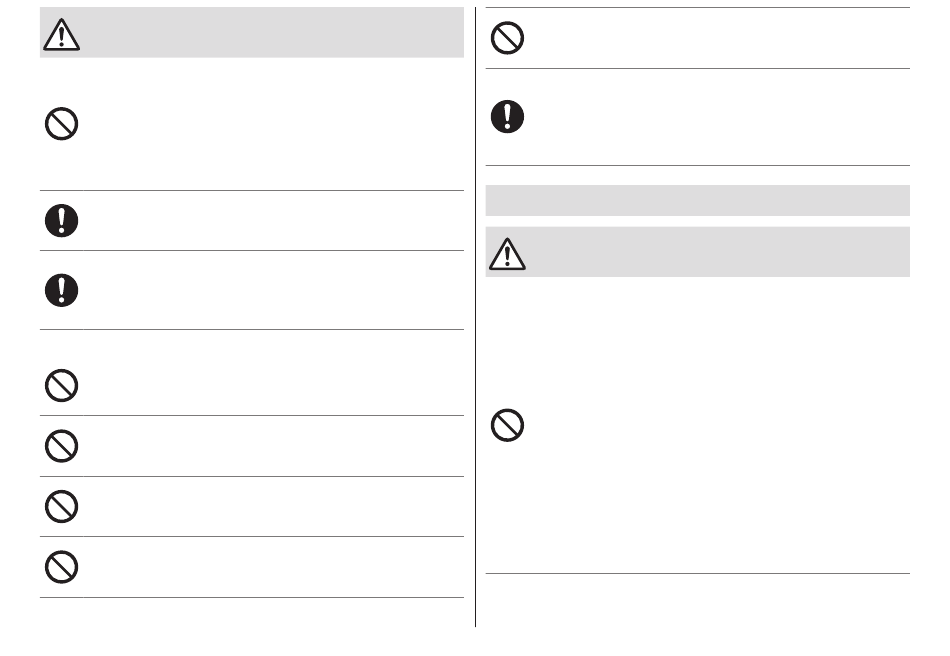Image resolution: width=950 pixels, height=656 pixels.
Task: Click the fourth prohibition icon in the left column
Action: tap(61, 506)
